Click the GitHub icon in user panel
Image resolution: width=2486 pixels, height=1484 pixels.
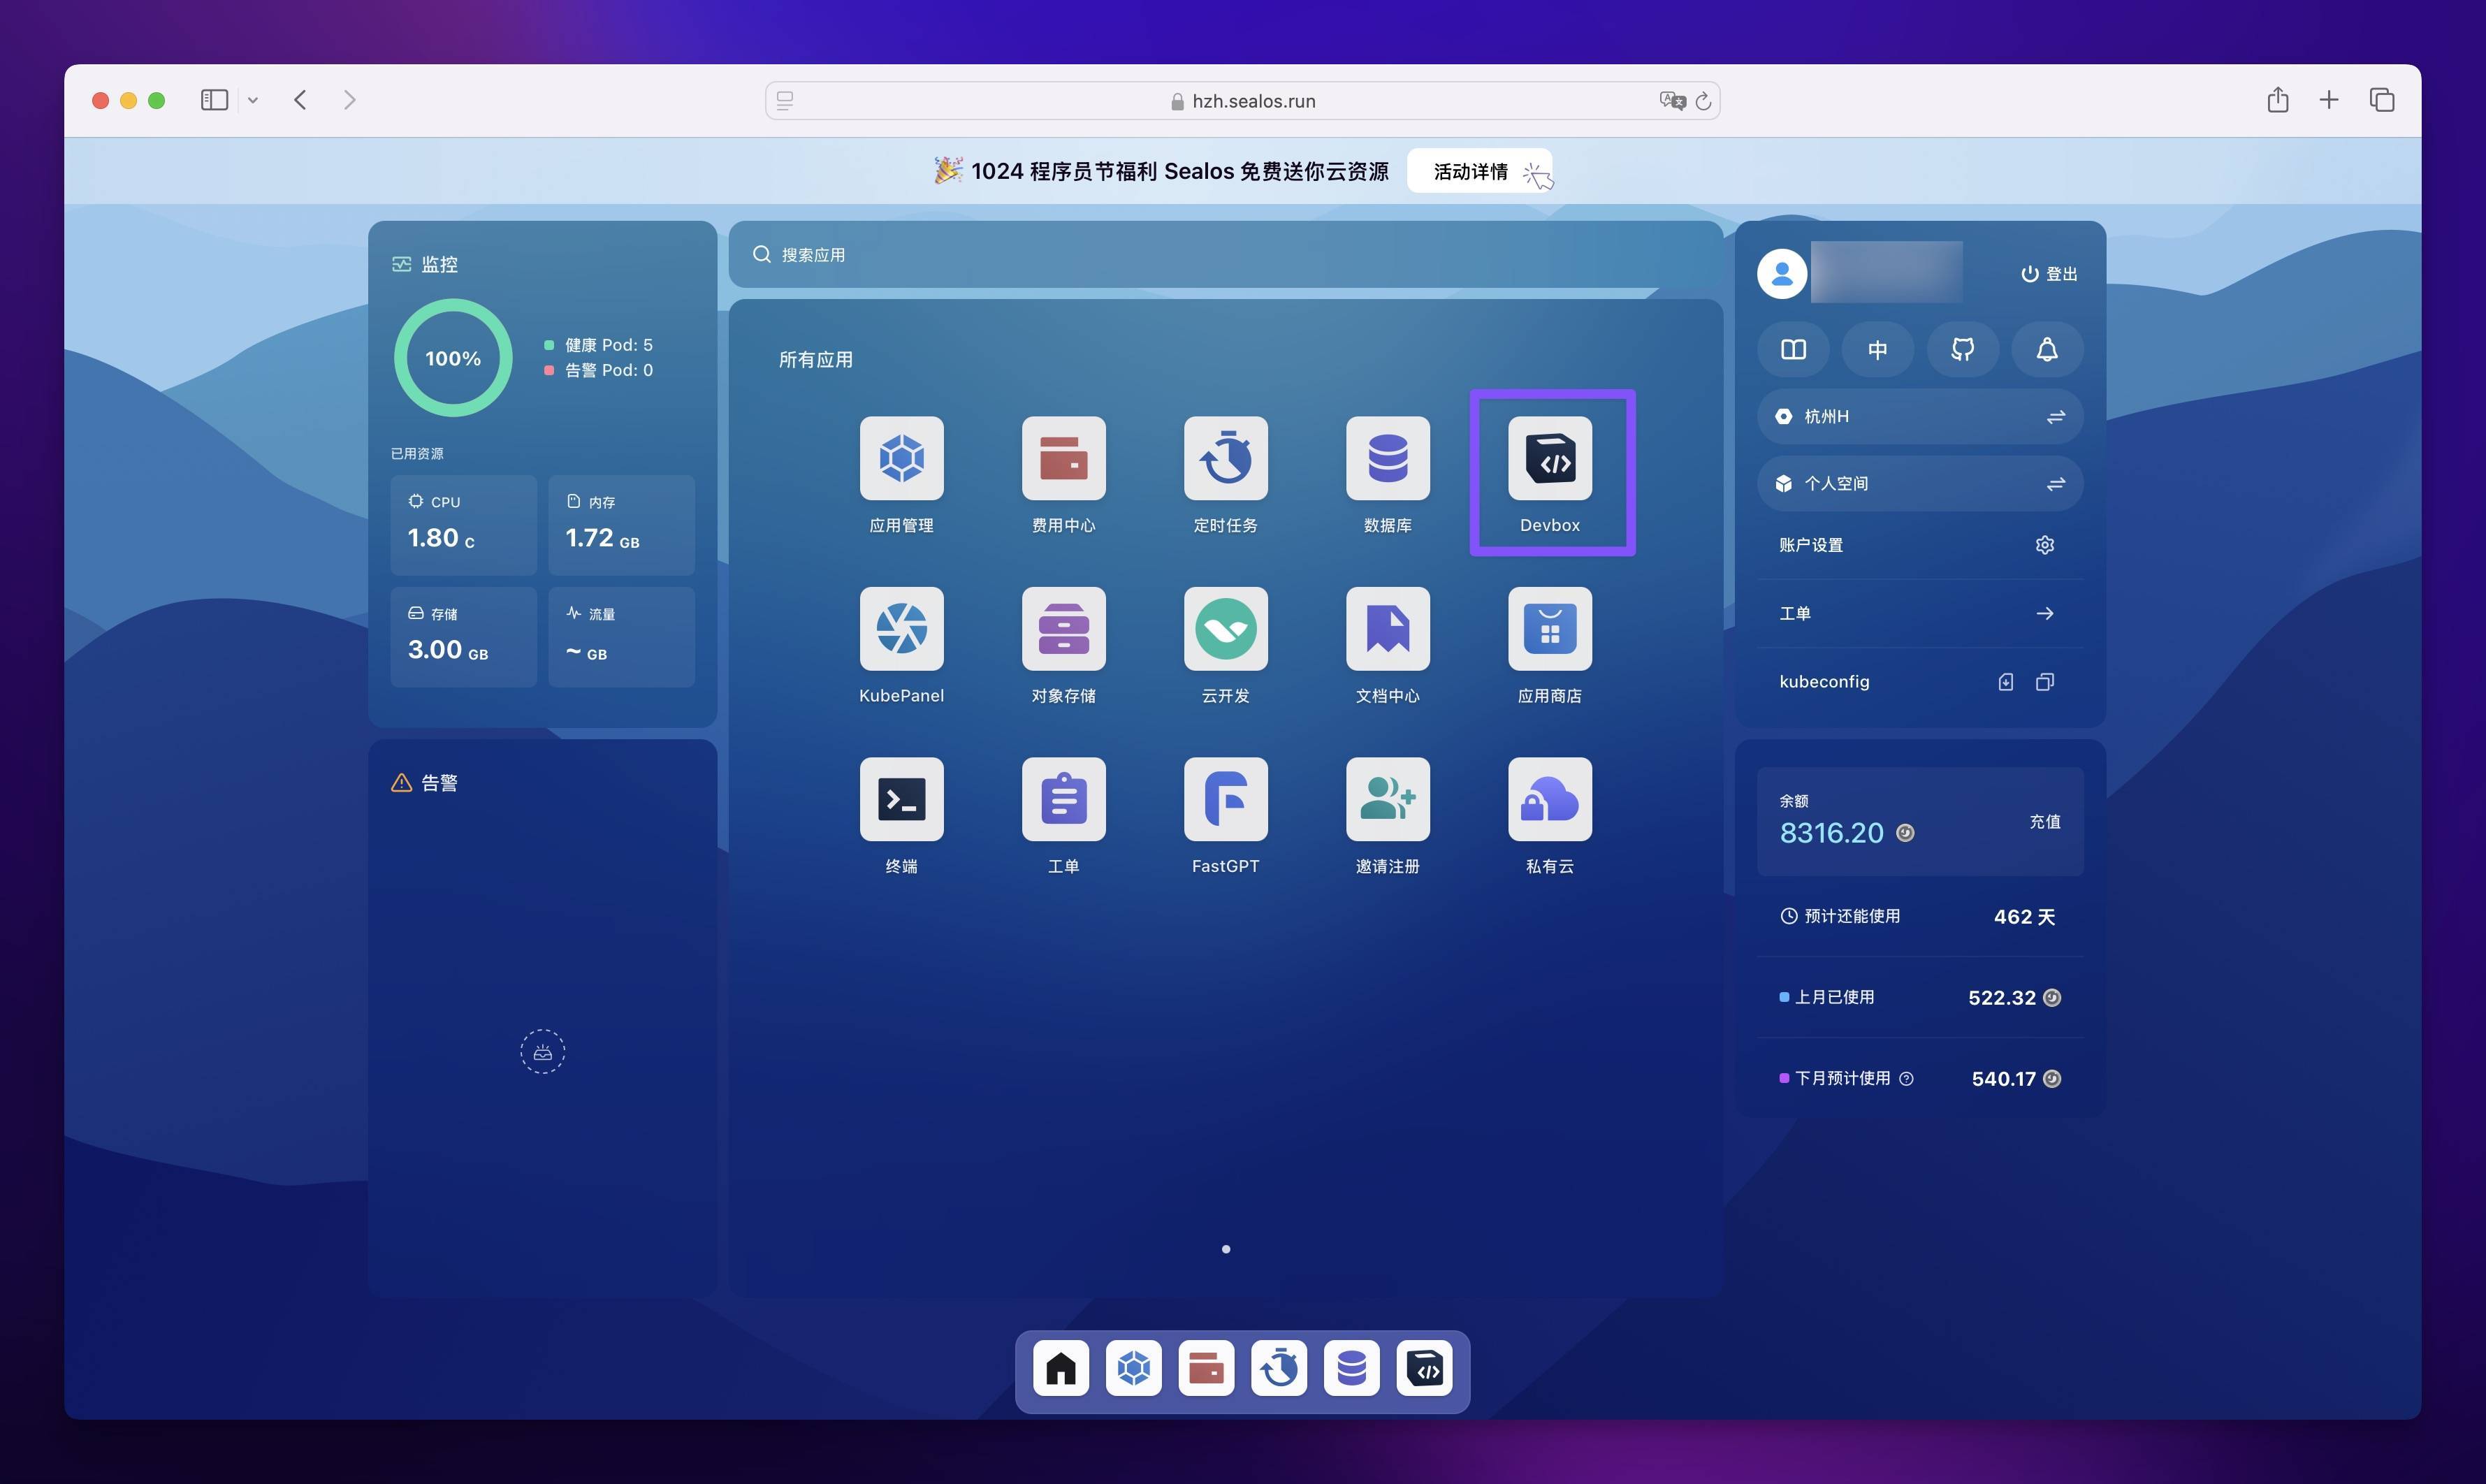[1962, 350]
